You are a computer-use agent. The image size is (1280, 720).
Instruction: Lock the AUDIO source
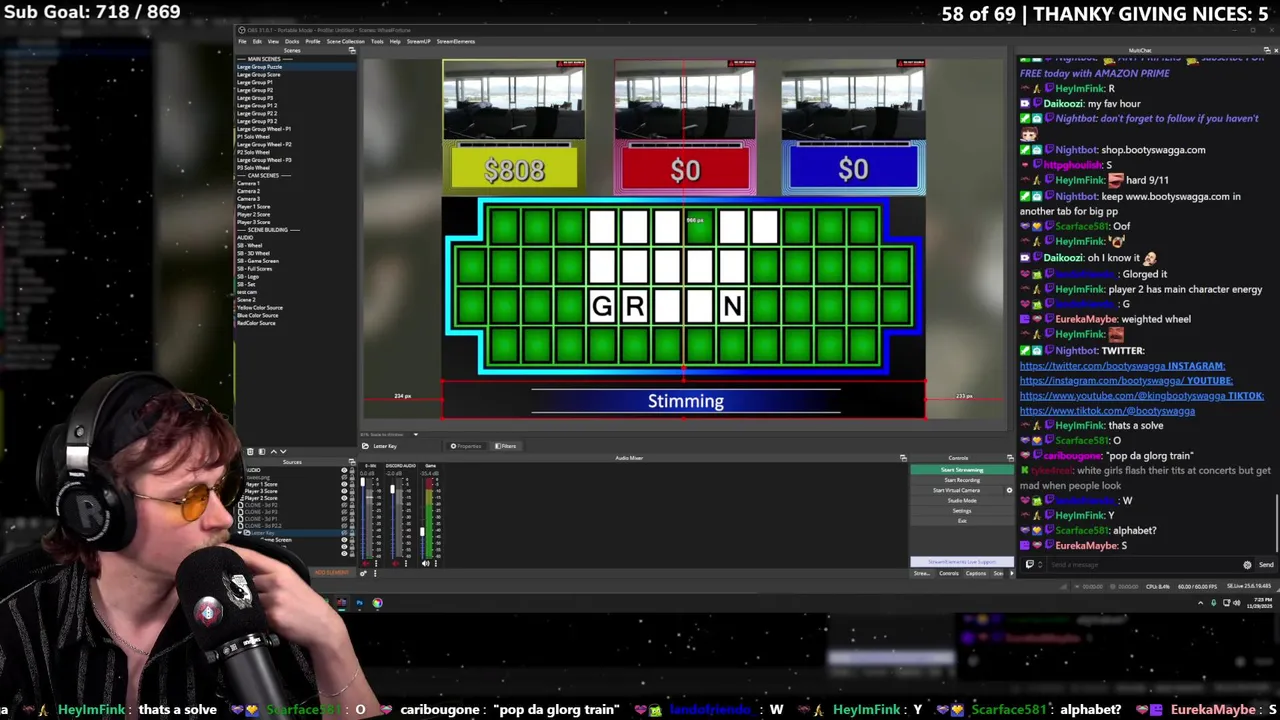(x=352, y=470)
